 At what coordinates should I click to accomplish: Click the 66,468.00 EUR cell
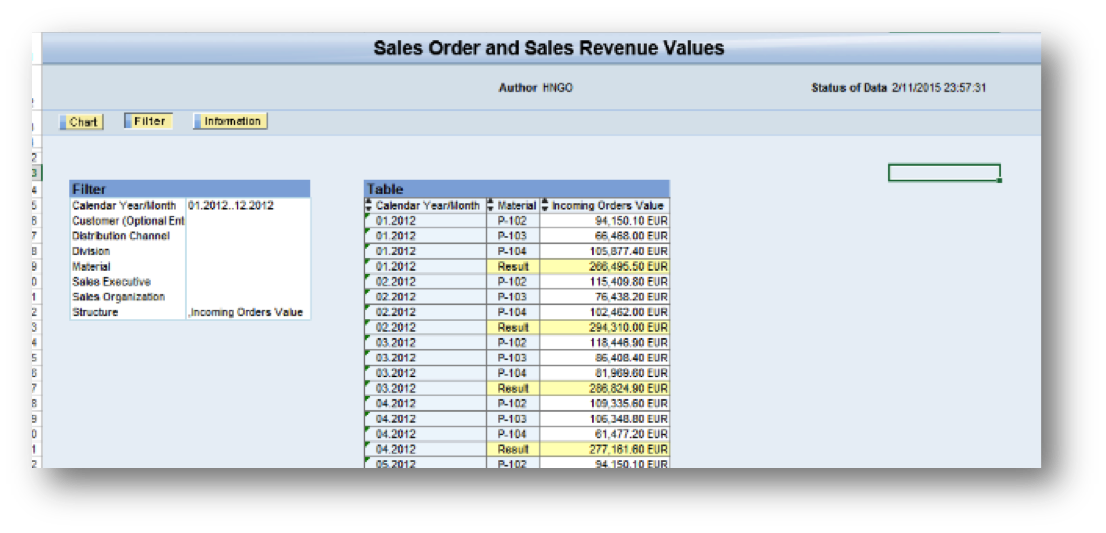(605, 236)
